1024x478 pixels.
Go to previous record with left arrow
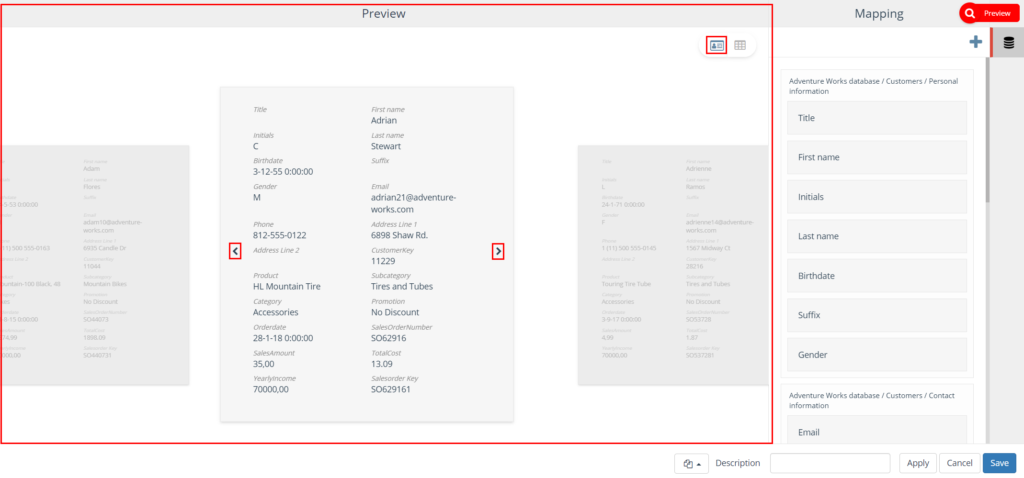(235, 252)
